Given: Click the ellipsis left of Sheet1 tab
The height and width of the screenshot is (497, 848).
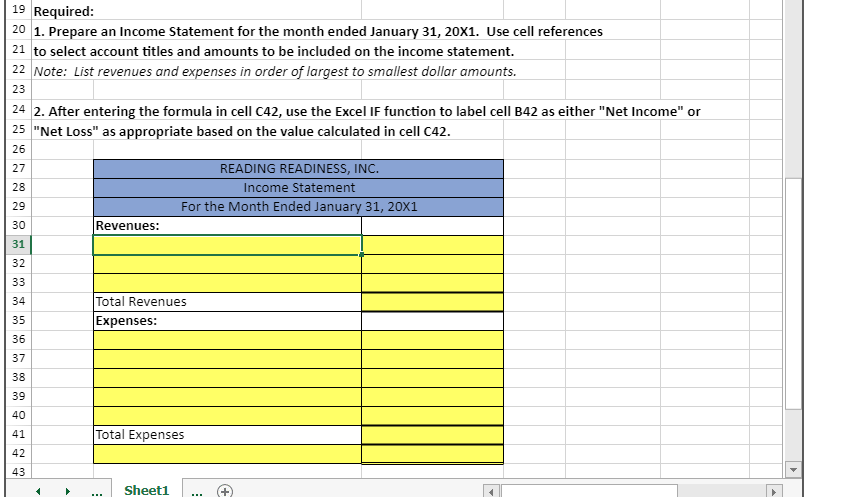Looking at the screenshot, I should 97,492.
